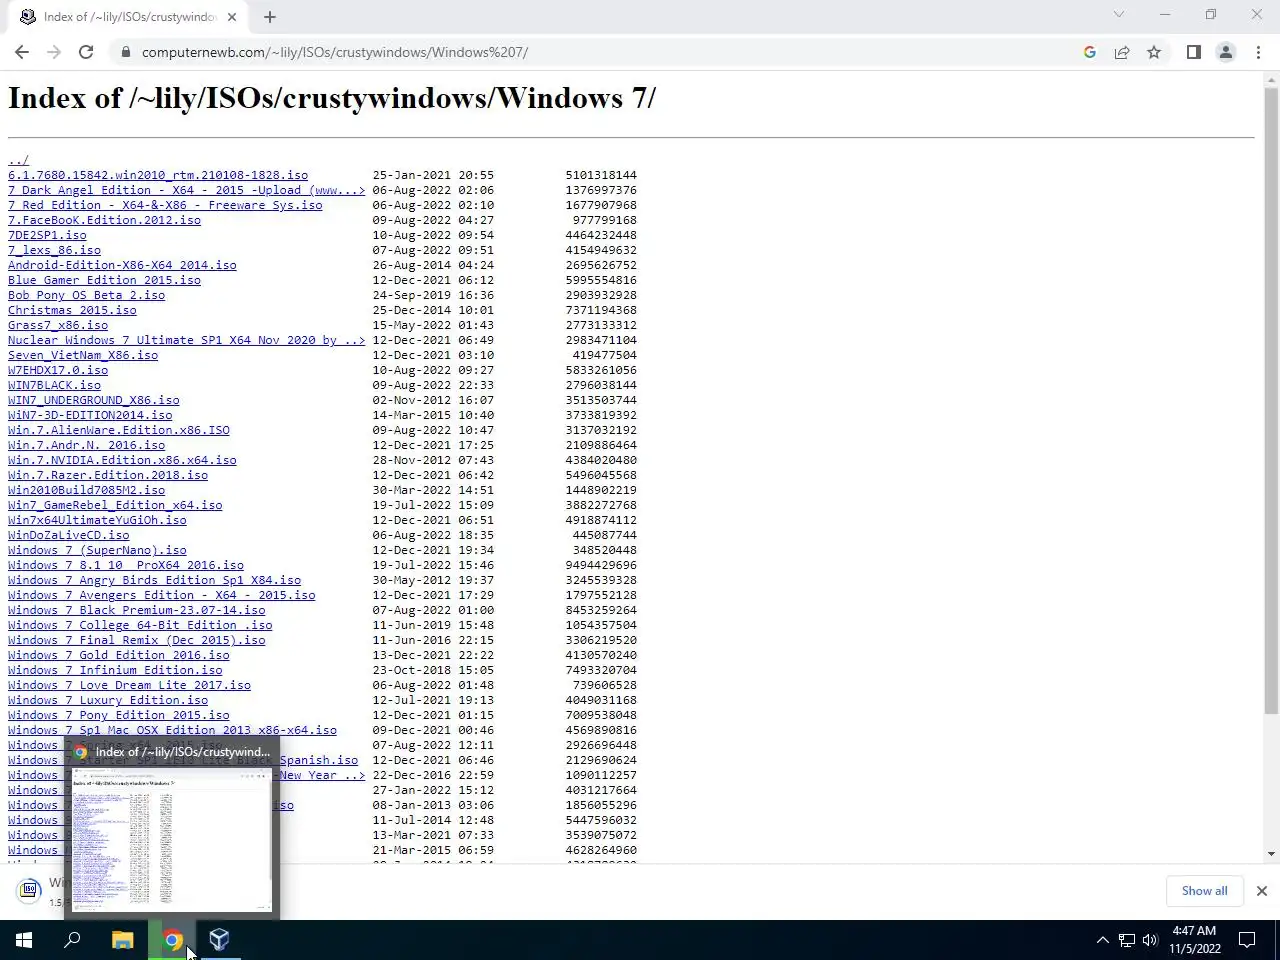Open Chrome three-dot menu
Screen dimensions: 1280x960
[1258, 52]
